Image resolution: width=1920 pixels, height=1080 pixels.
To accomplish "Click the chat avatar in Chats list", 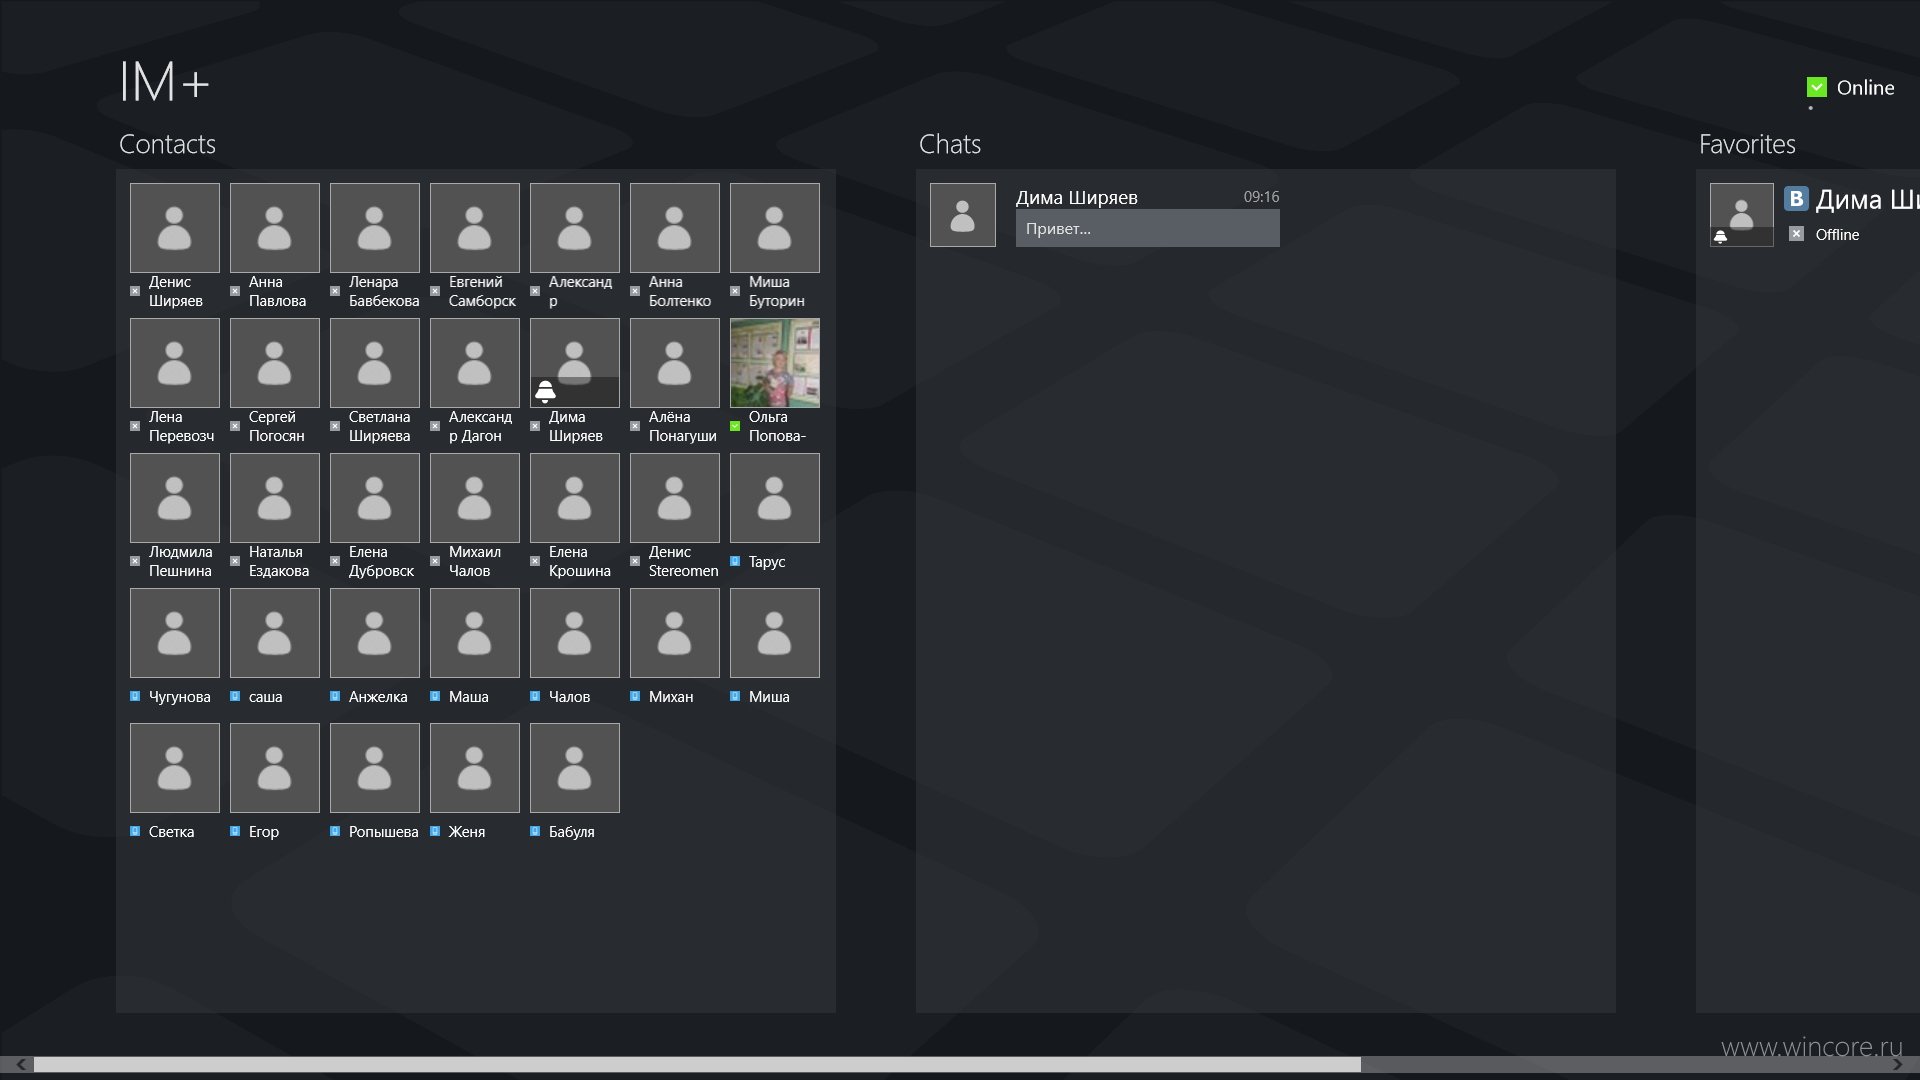I will 962,214.
